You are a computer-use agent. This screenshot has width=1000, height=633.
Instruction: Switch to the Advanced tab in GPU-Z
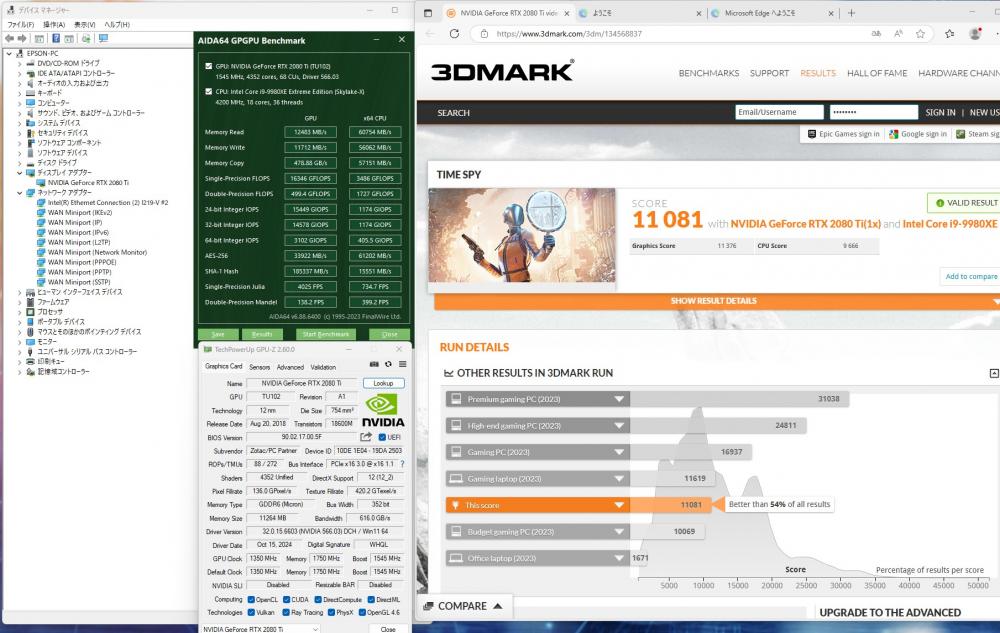pyautogui.click(x=290, y=367)
